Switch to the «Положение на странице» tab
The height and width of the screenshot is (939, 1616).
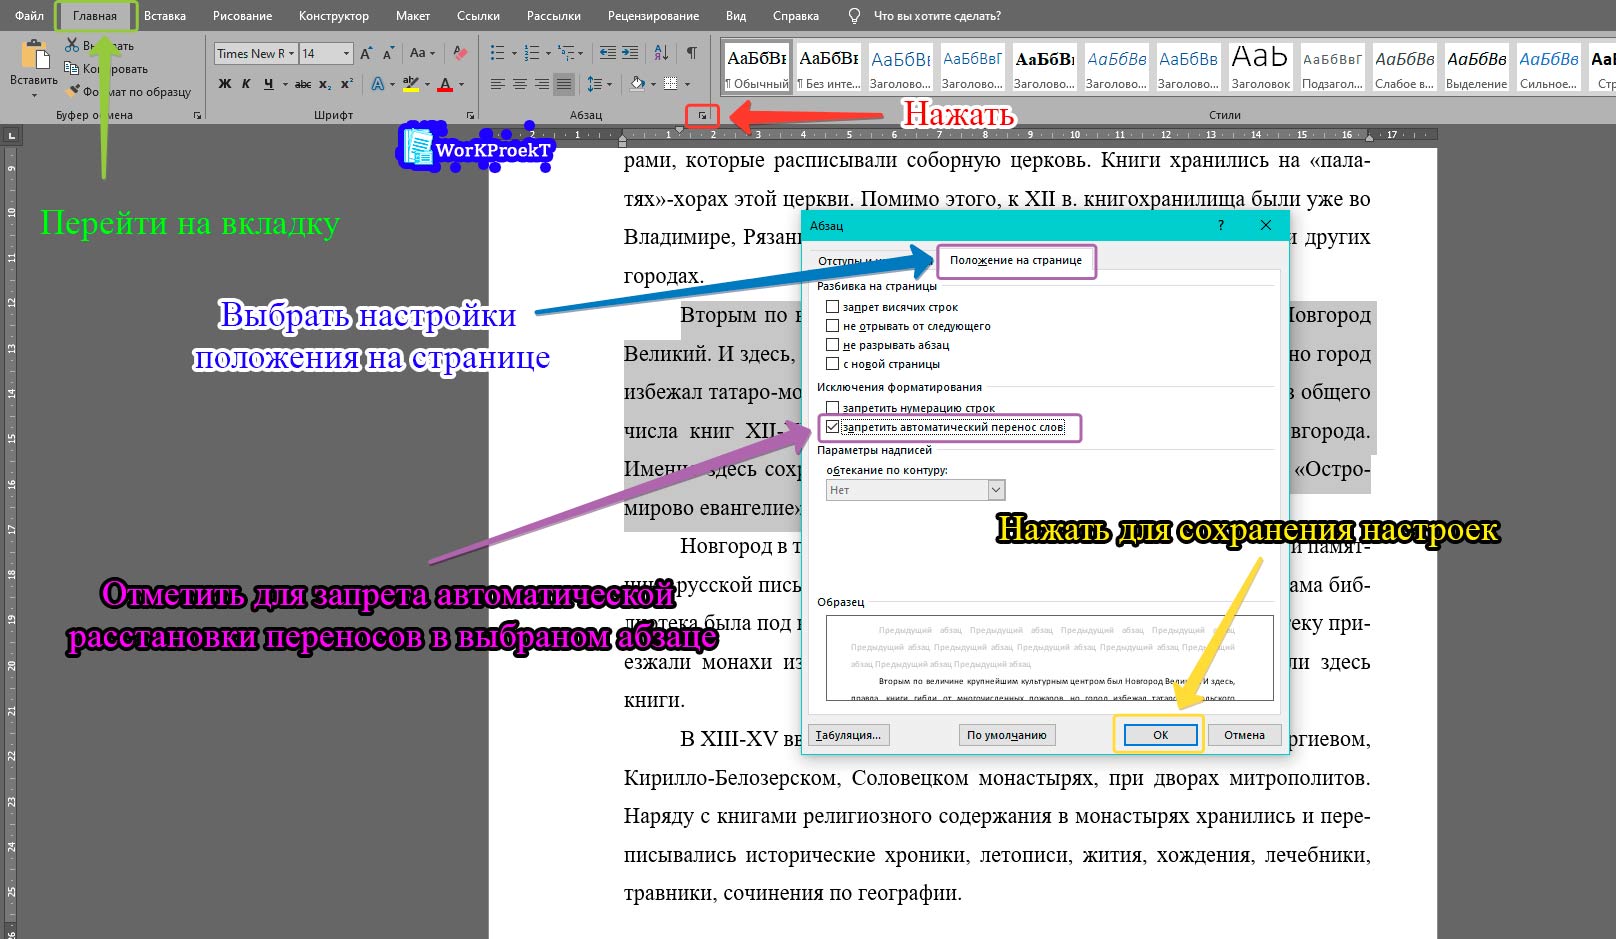1016,260
